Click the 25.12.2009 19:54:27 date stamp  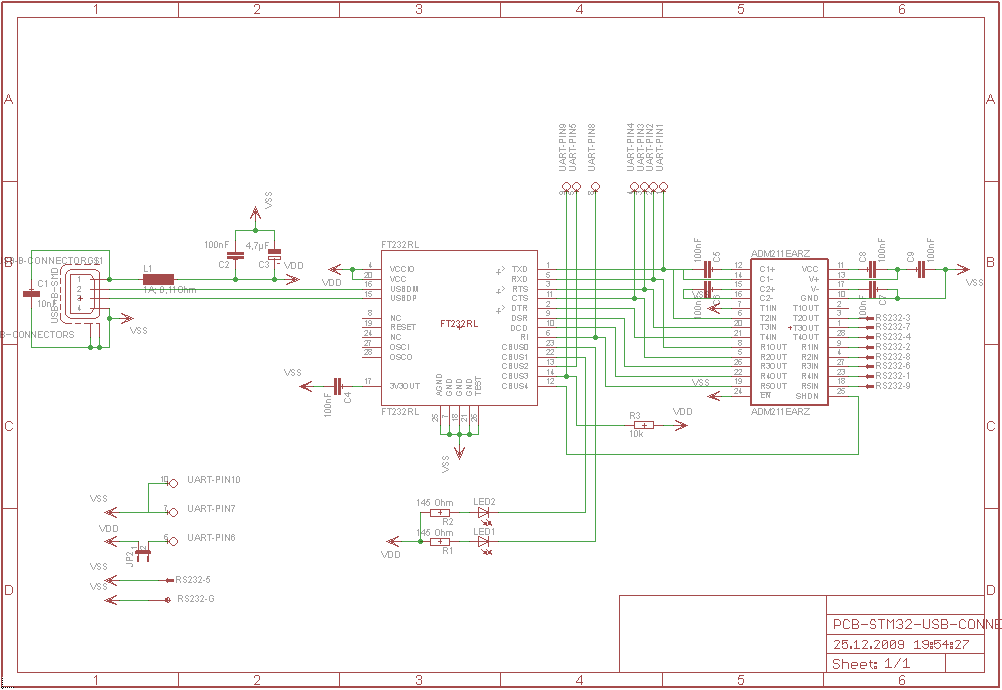[x=901, y=645]
